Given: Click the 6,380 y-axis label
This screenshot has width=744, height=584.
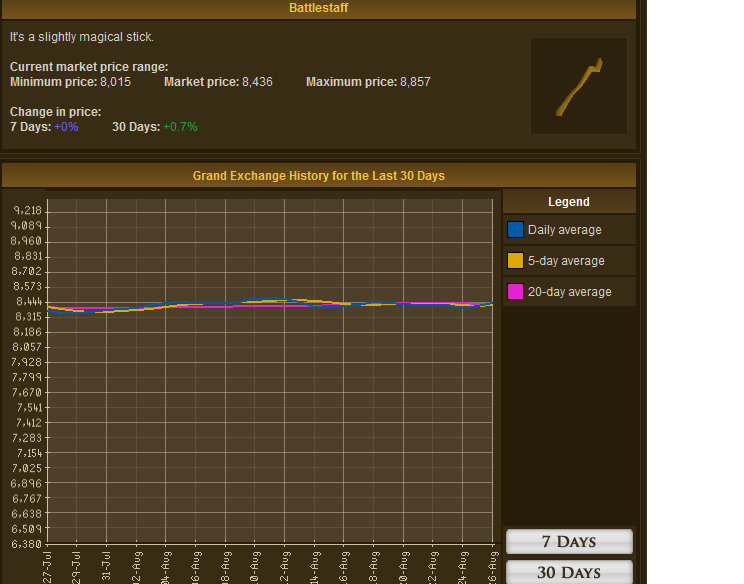Looking at the screenshot, I should coord(27,544).
